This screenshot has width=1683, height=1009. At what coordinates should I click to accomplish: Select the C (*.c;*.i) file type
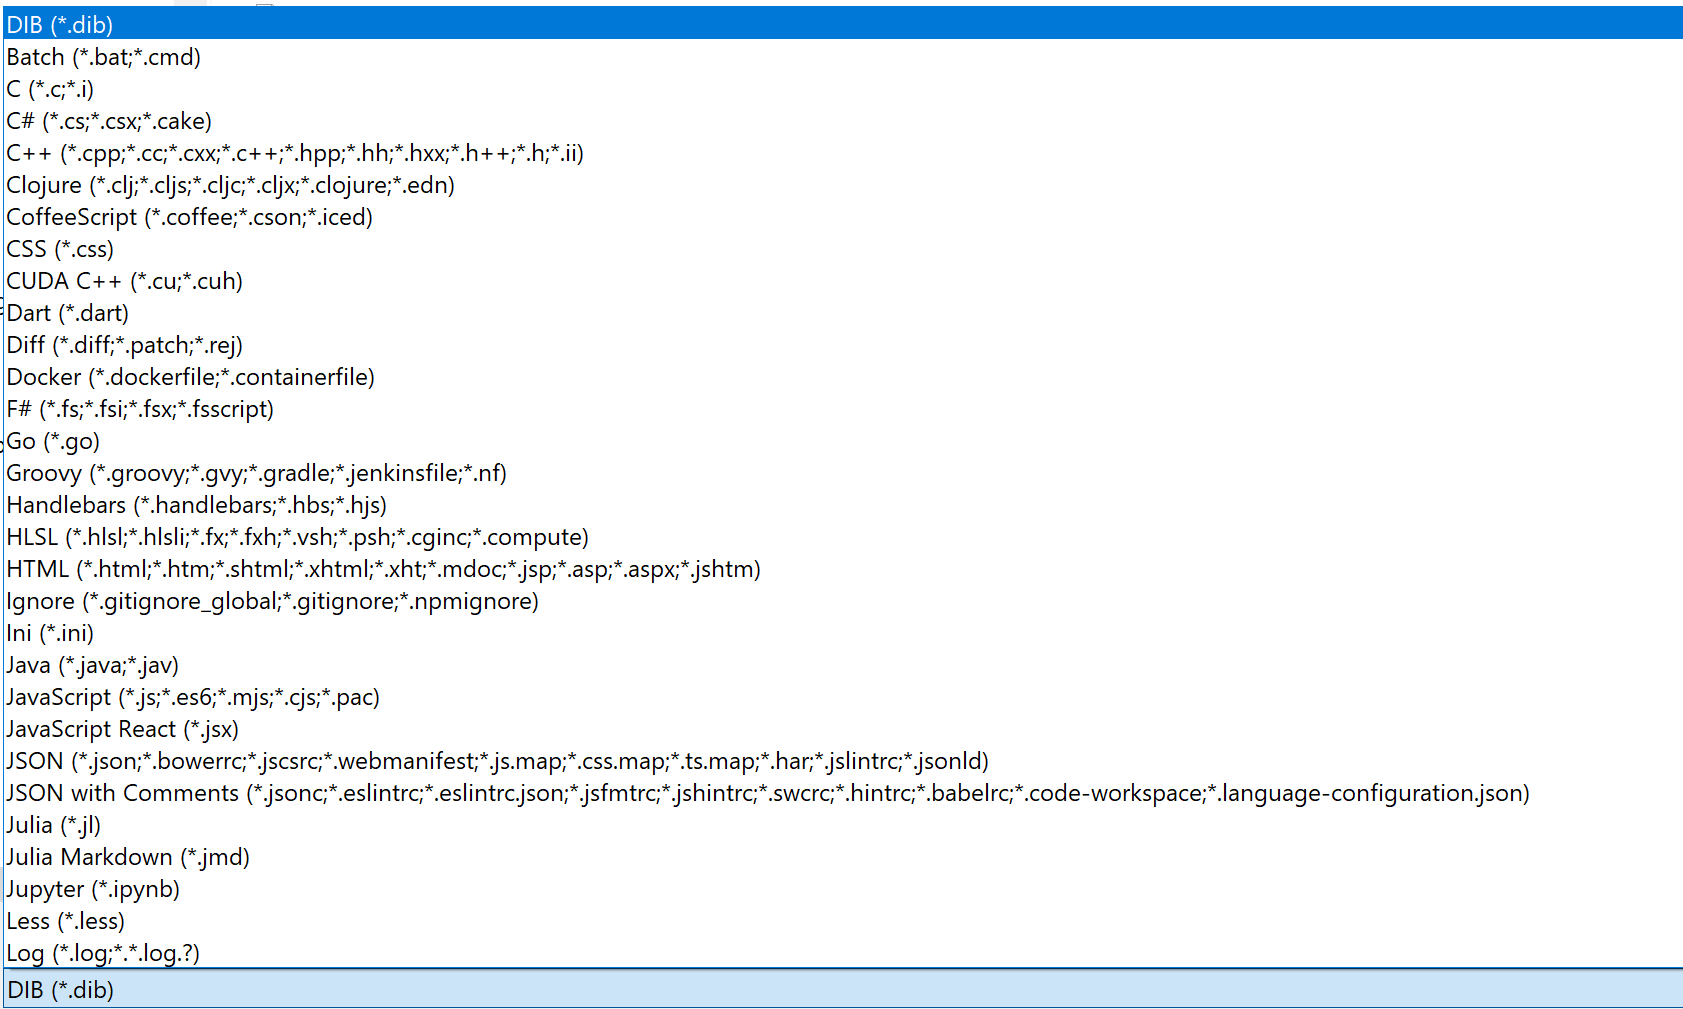[x=843, y=89]
